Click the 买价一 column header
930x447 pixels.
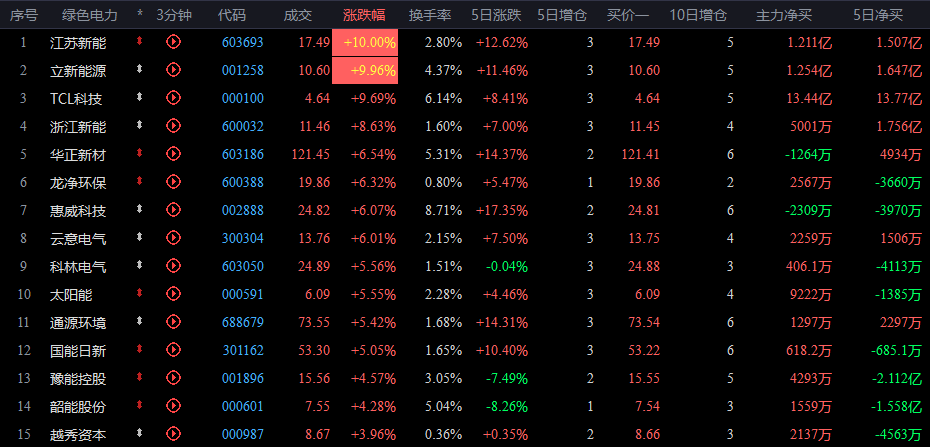(628, 15)
